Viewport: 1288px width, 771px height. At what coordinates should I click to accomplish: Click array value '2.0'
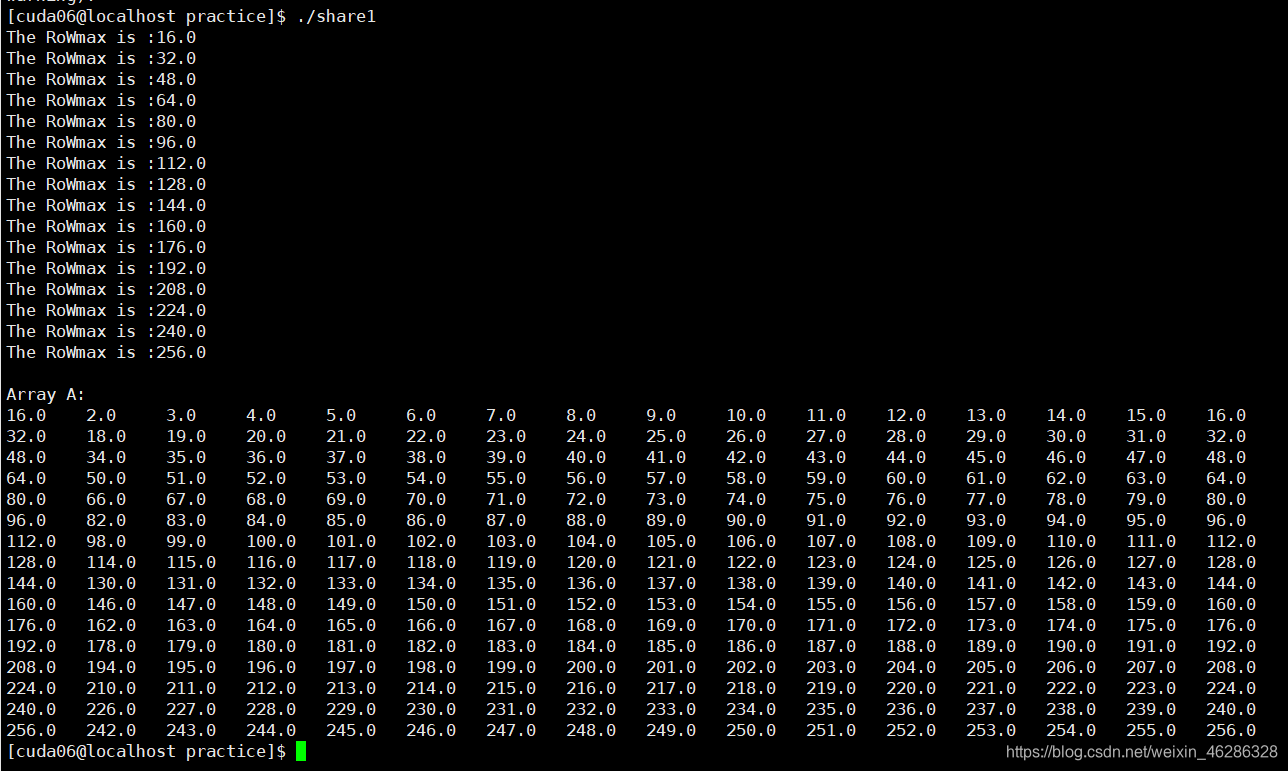(101, 416)
